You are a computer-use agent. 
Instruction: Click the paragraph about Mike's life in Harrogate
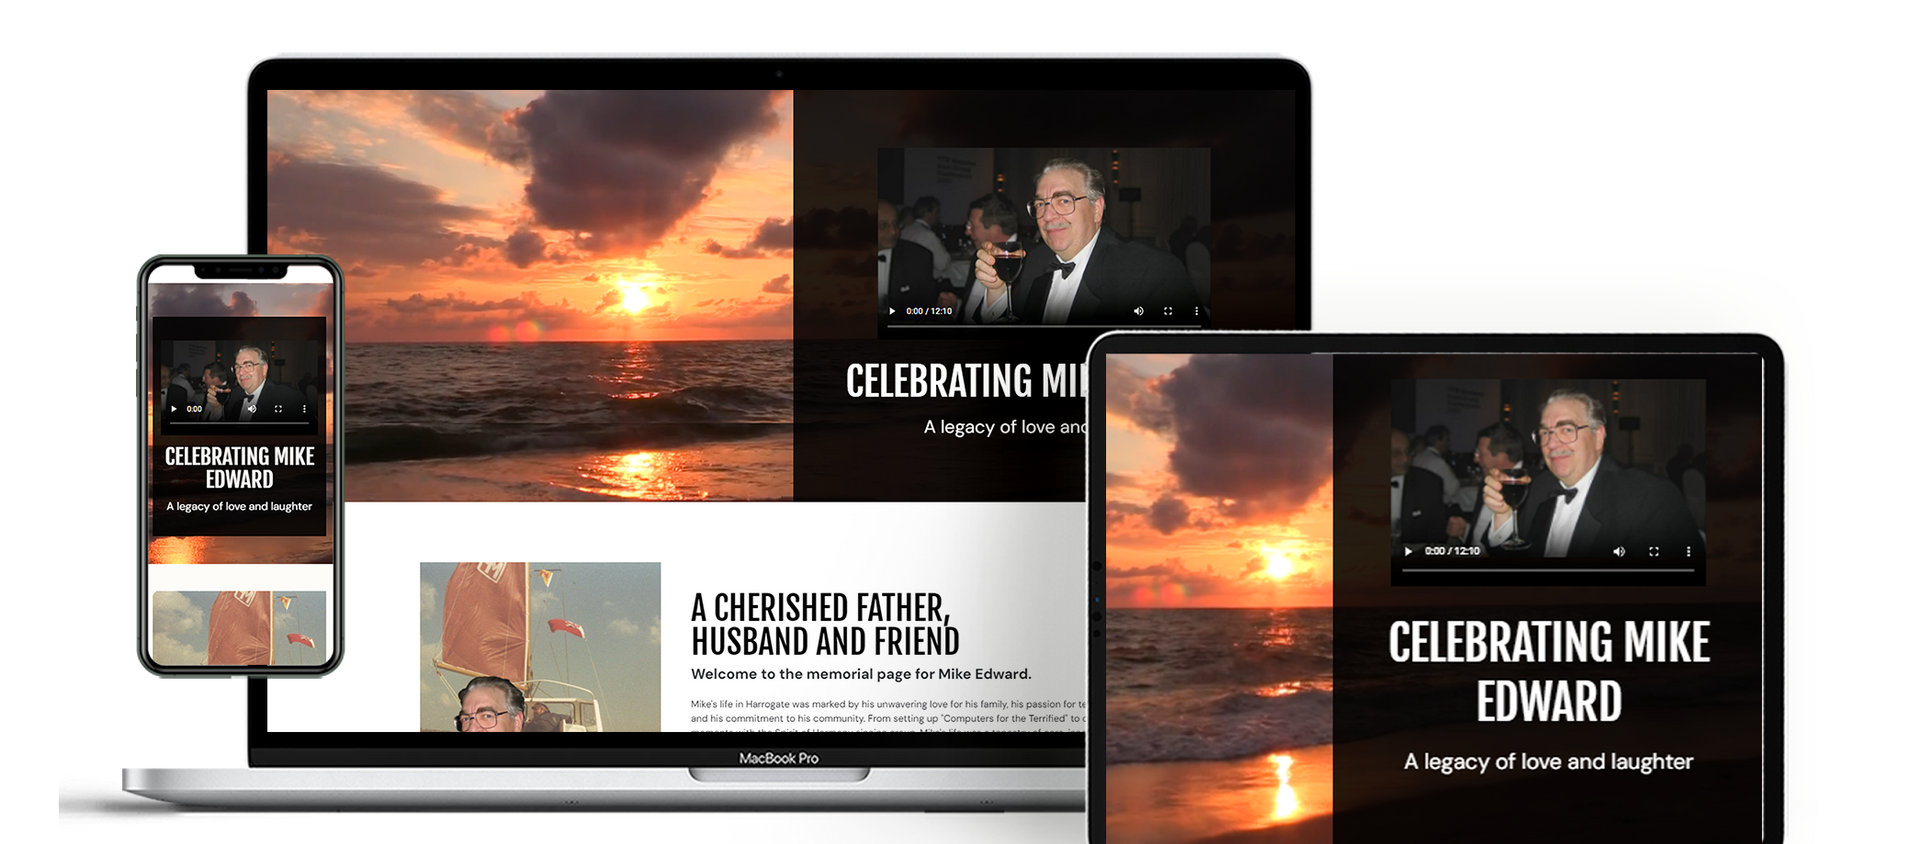(x=888, y=714)
